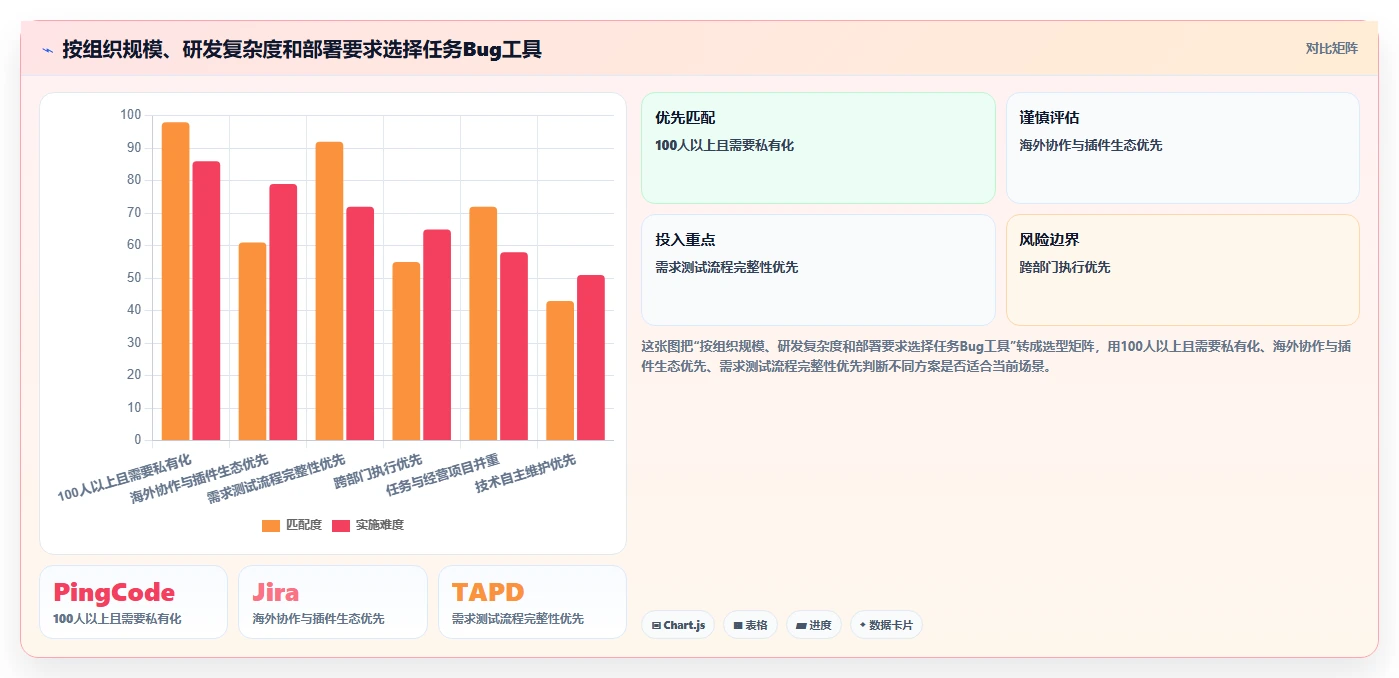This screenshot has height=678, width=1399.
Task: Click x-axis label 技术自主维护优先
Action: tap(526, 473)
